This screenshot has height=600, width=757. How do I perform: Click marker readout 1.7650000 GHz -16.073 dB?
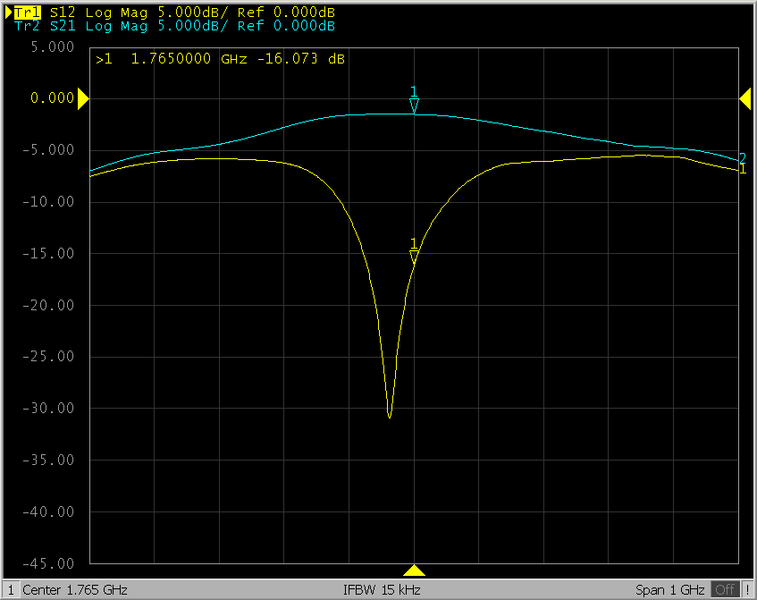point(220,60)
